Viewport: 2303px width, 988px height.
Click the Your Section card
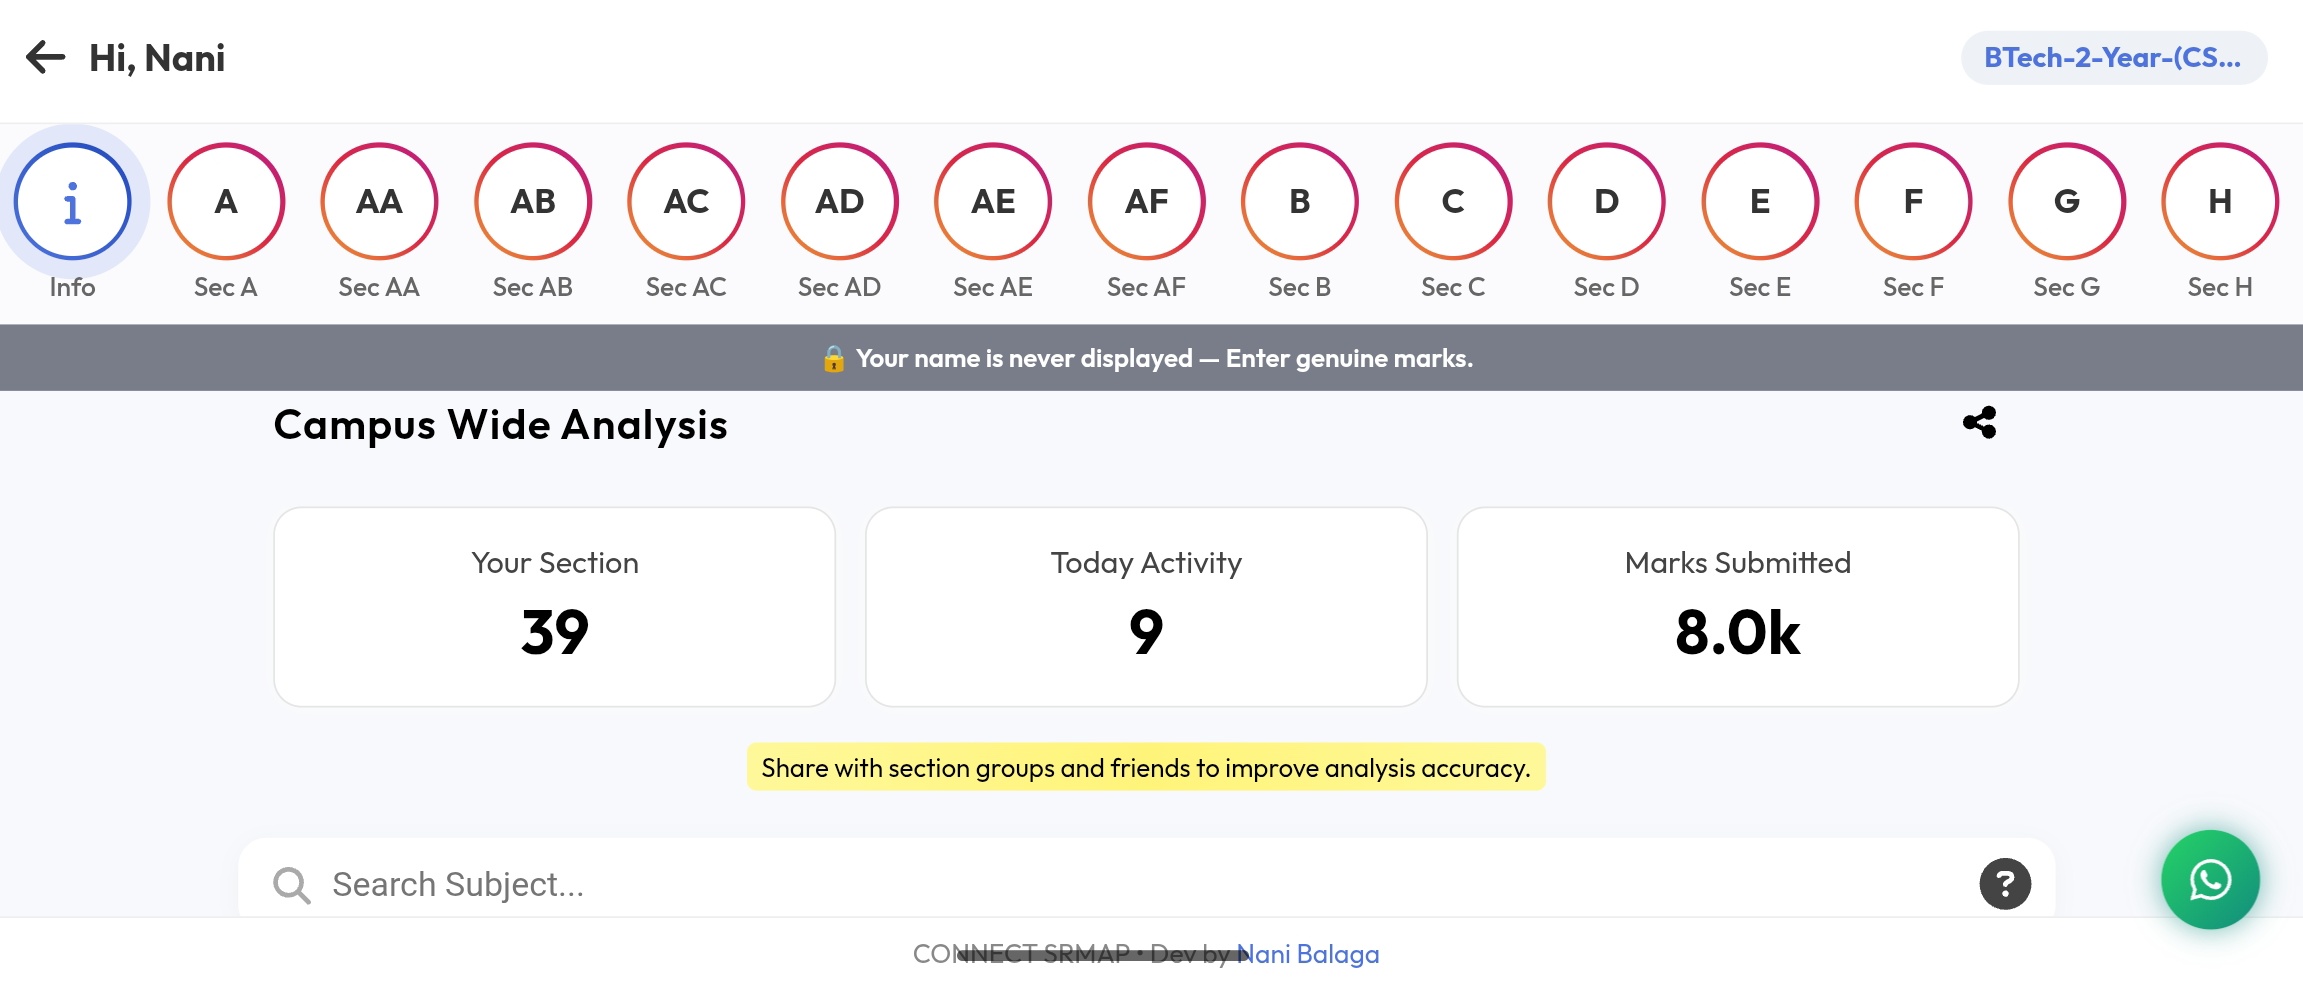[555, 607]
